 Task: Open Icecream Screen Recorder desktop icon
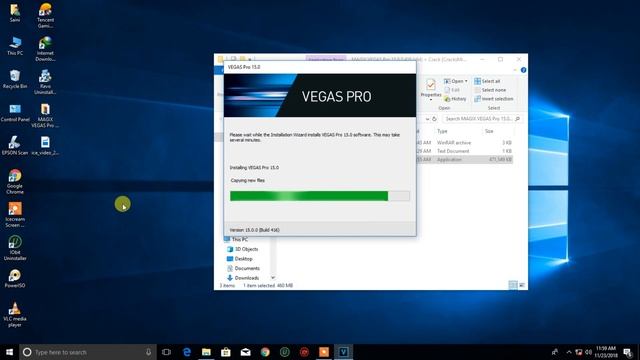[15, 215]
